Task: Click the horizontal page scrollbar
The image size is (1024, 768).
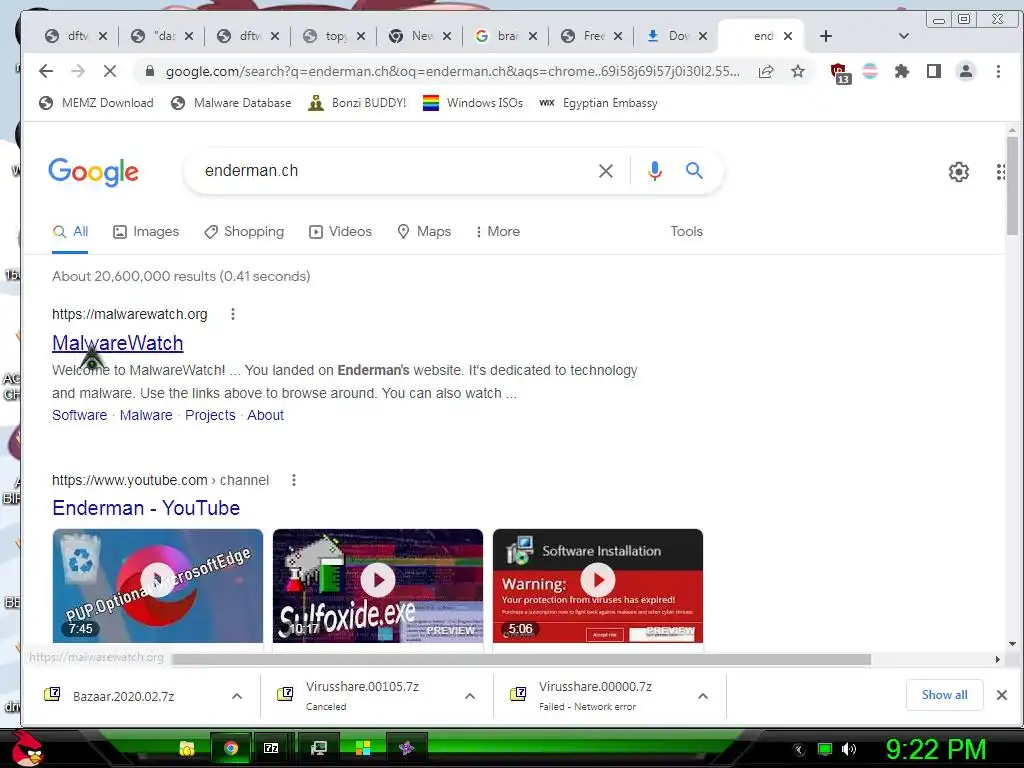Action: (x=521, y=660)
